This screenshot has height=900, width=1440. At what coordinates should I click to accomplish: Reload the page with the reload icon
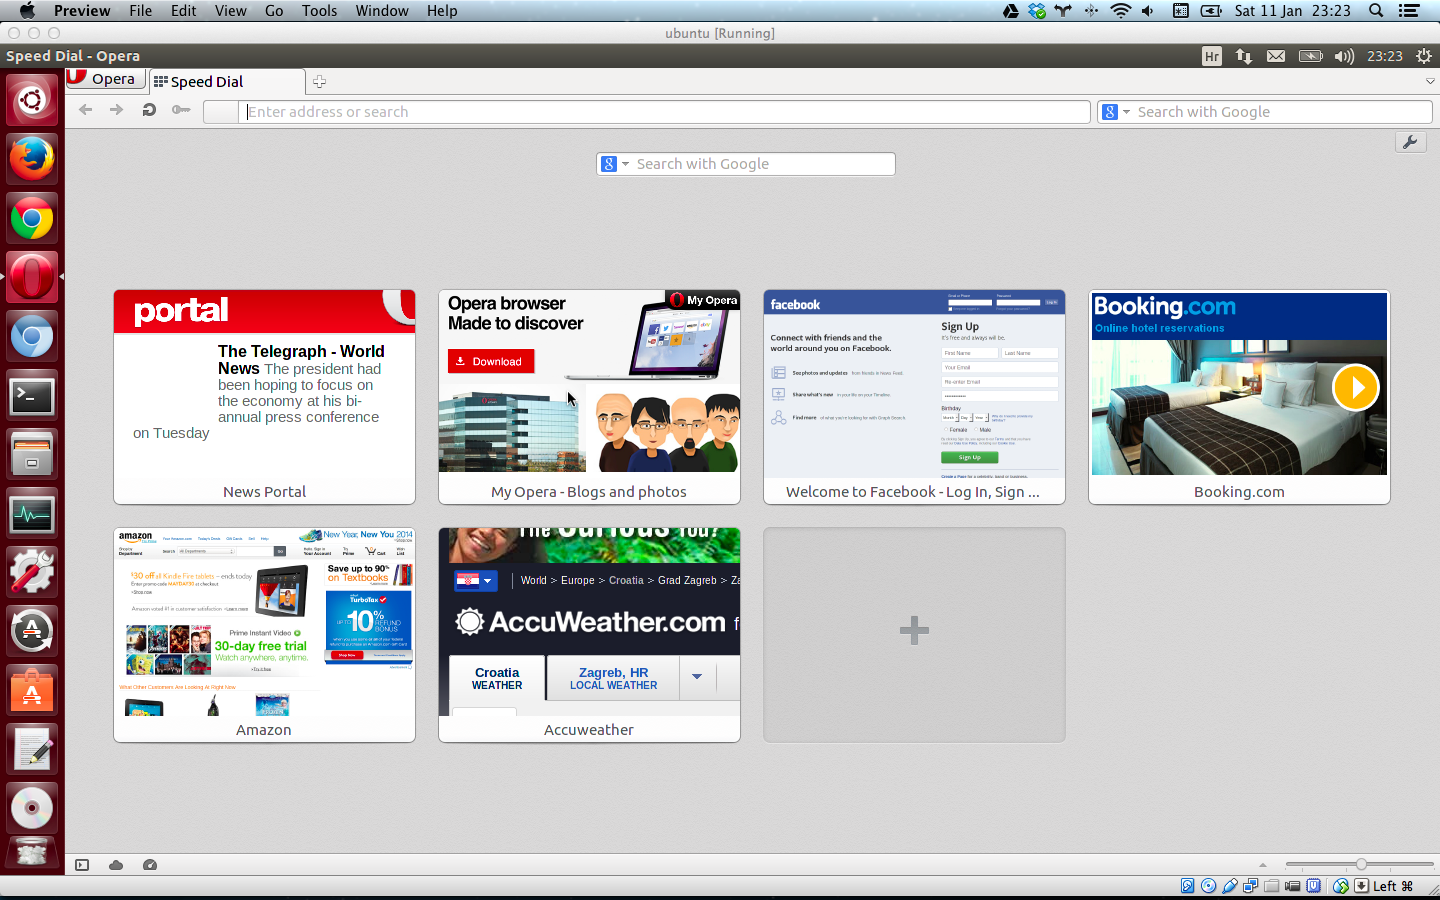point(149,110)
